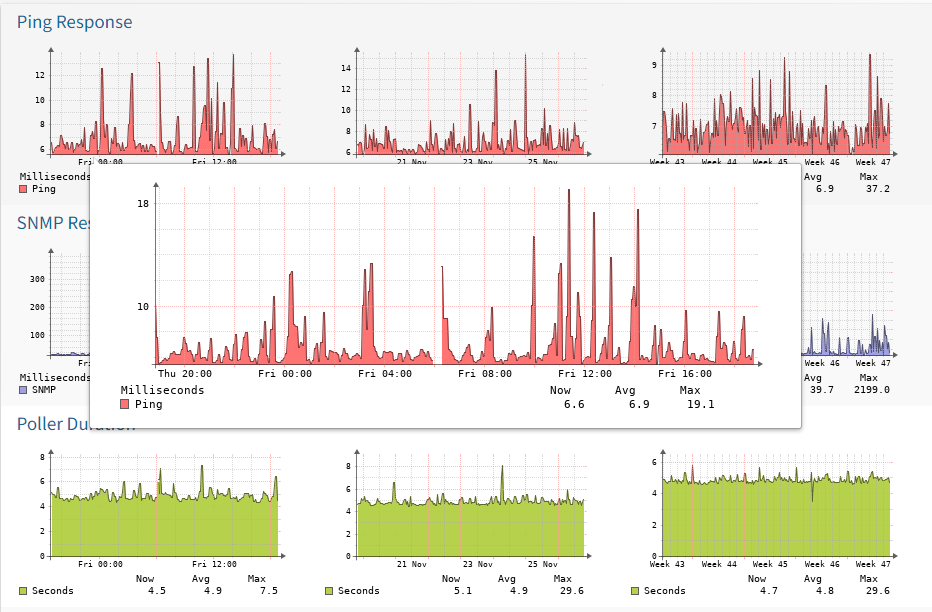Image resolution: width=932 pixels, height=612 pixels.
Task: Select the Poller Duration Now value 4.5
Action: (x=157, y=591)
